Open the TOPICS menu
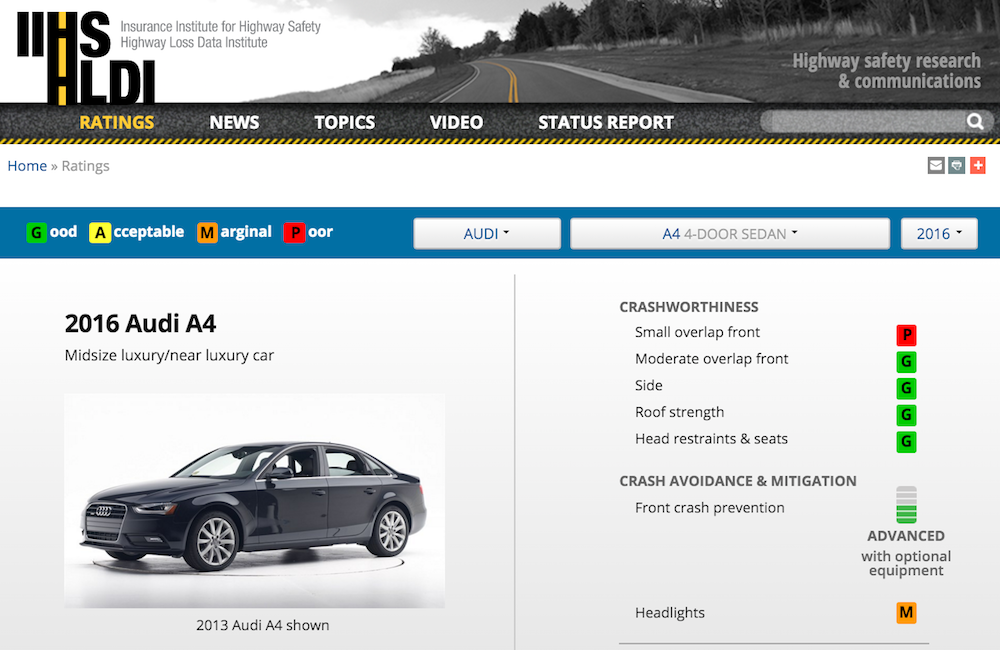The height and width of the screenshot is (650, 1000). coord(345,122)
